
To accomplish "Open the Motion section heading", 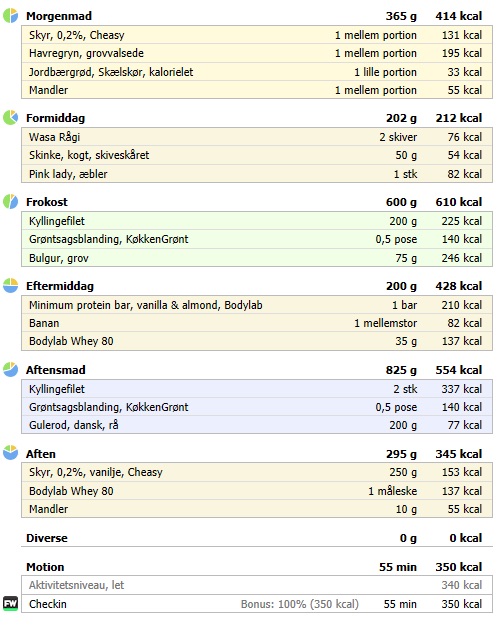I will coord(45,567).
